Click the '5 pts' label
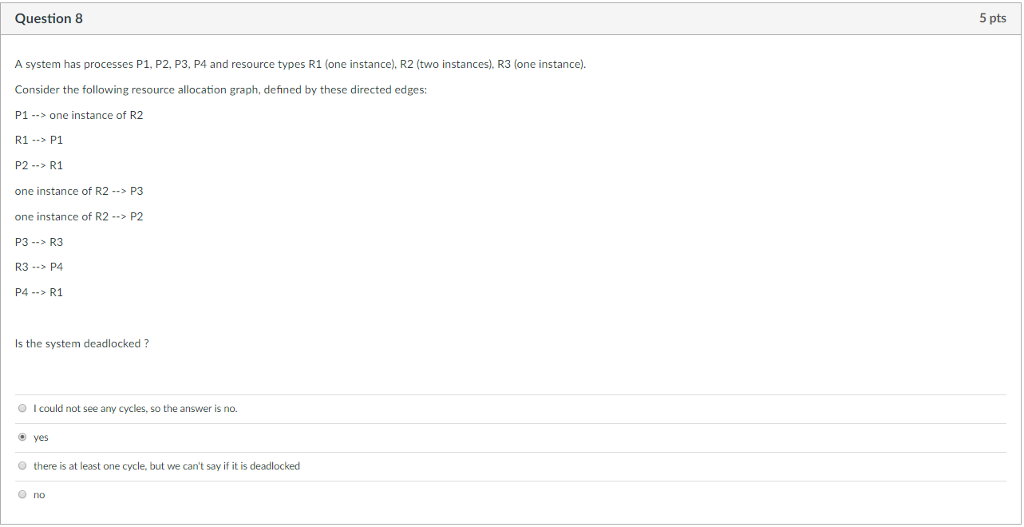The width and height of the screenshot is (1024, 527). pyautogui.click(x=992, y=18)
